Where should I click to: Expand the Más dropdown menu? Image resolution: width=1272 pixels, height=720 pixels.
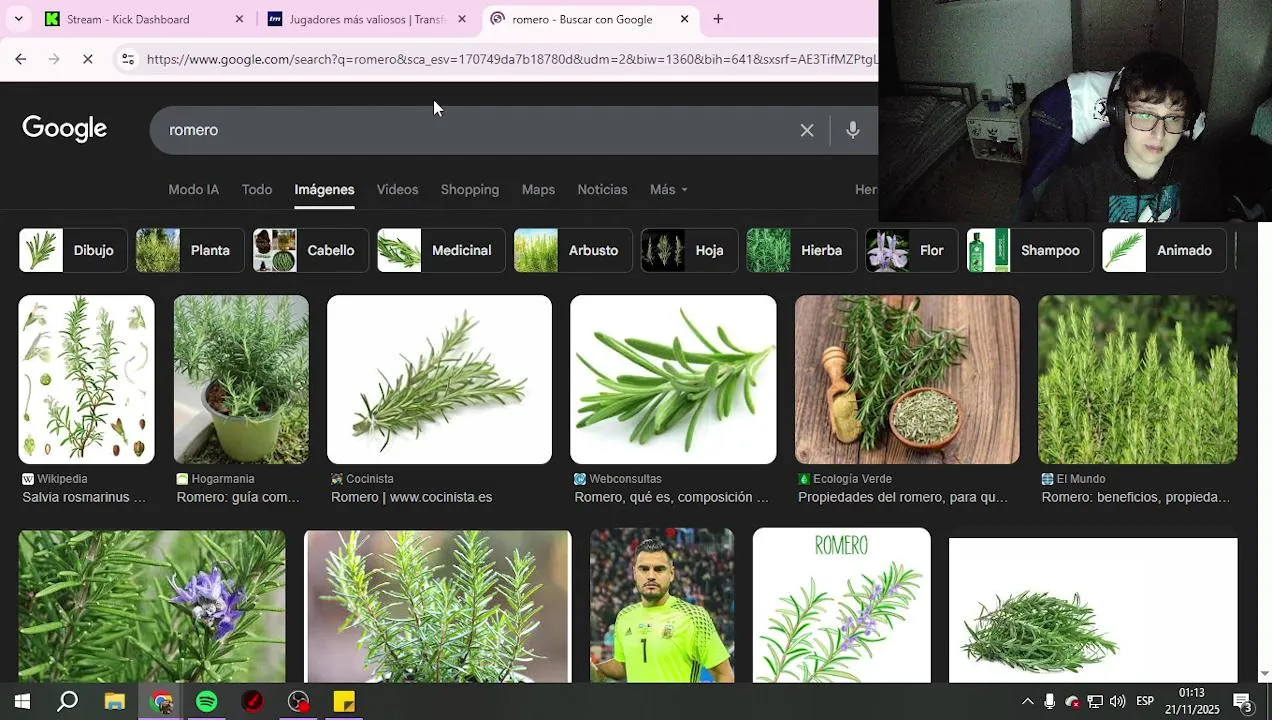click(x=668, y=189)
